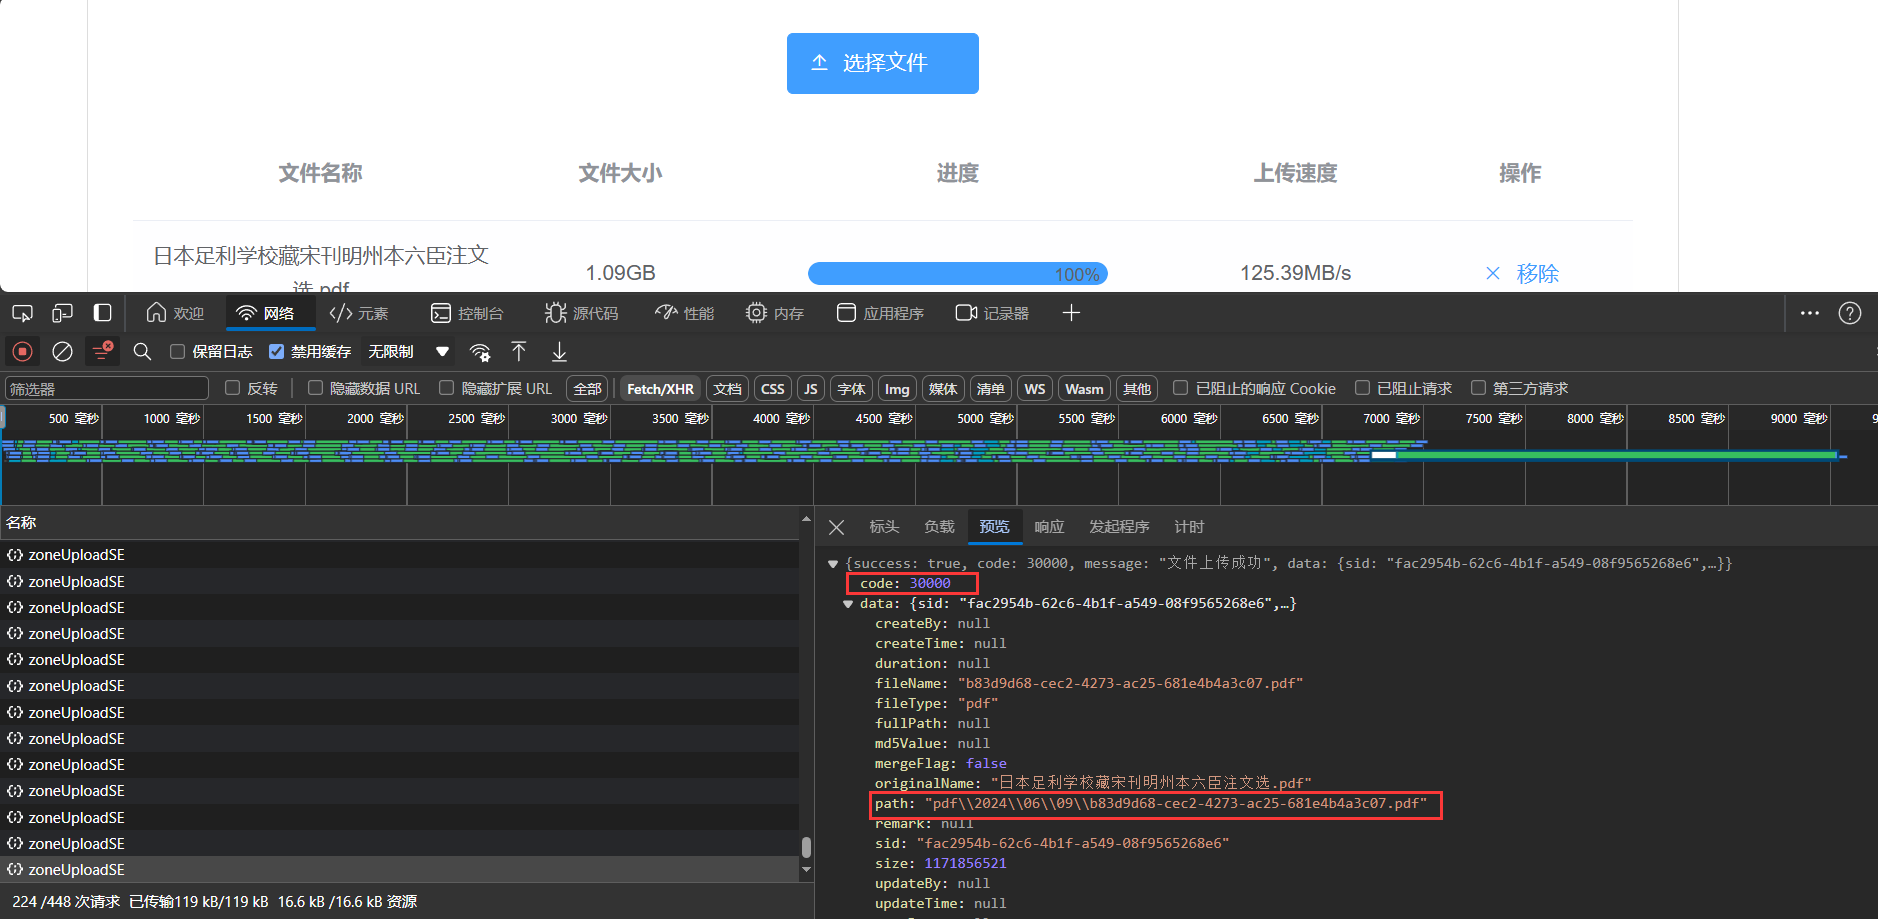Collapse the root success JSON object

(x=833, y=564)
